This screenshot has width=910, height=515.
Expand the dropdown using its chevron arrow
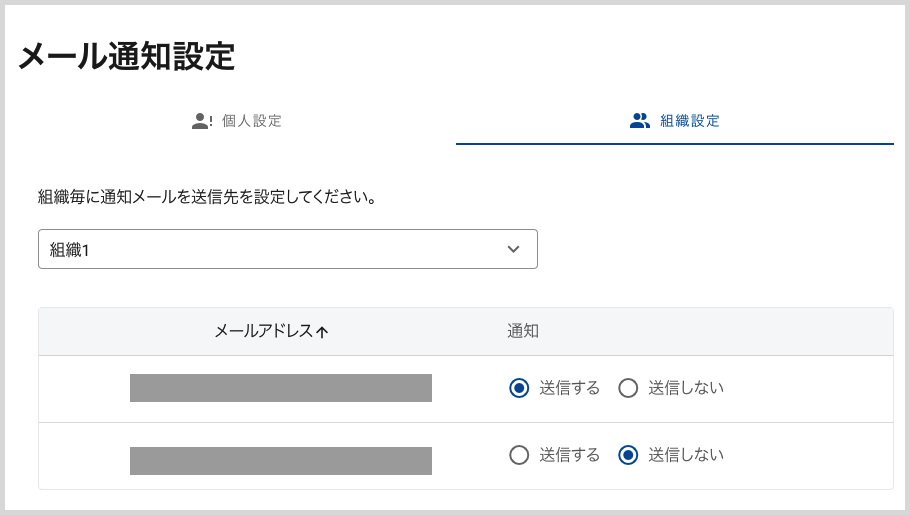pyautogui.click(x=513, y=249)
